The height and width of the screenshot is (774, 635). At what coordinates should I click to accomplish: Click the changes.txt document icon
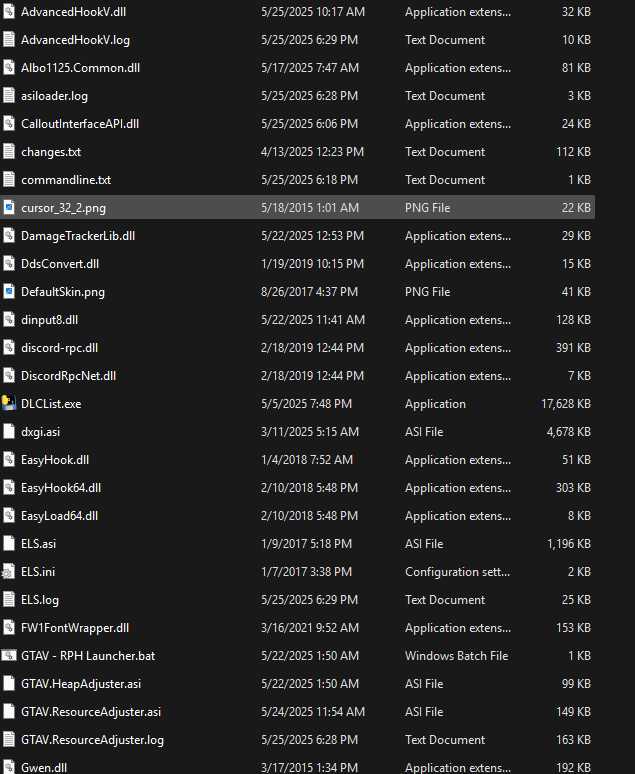coord(9,152)
